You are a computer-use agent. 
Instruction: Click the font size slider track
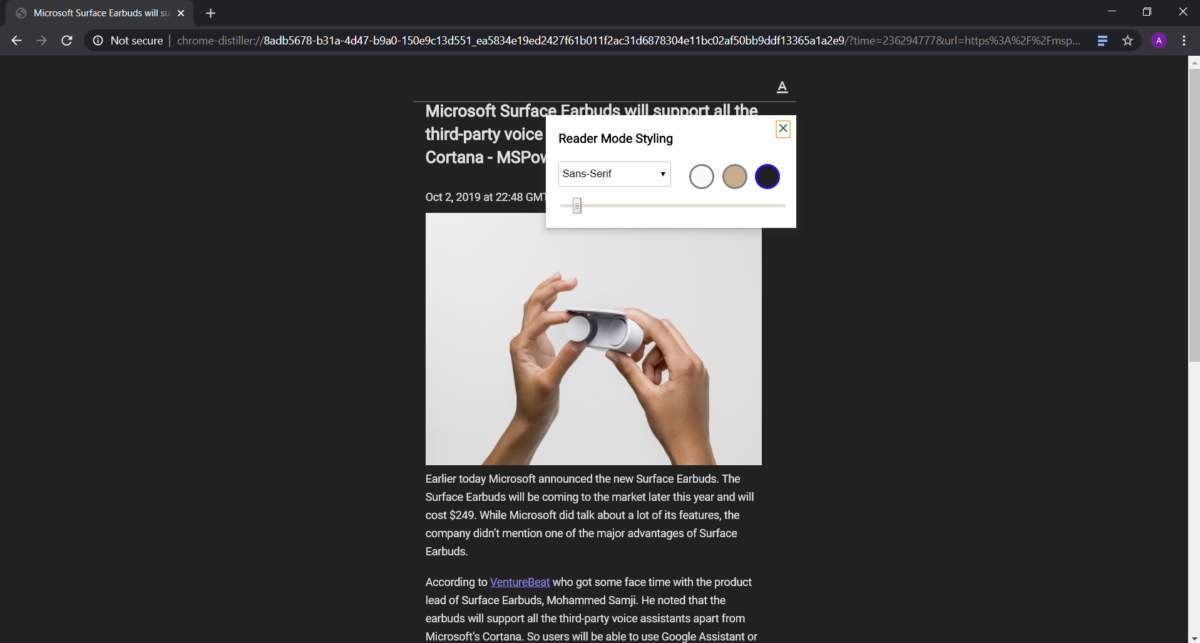[x=673, y=206]
